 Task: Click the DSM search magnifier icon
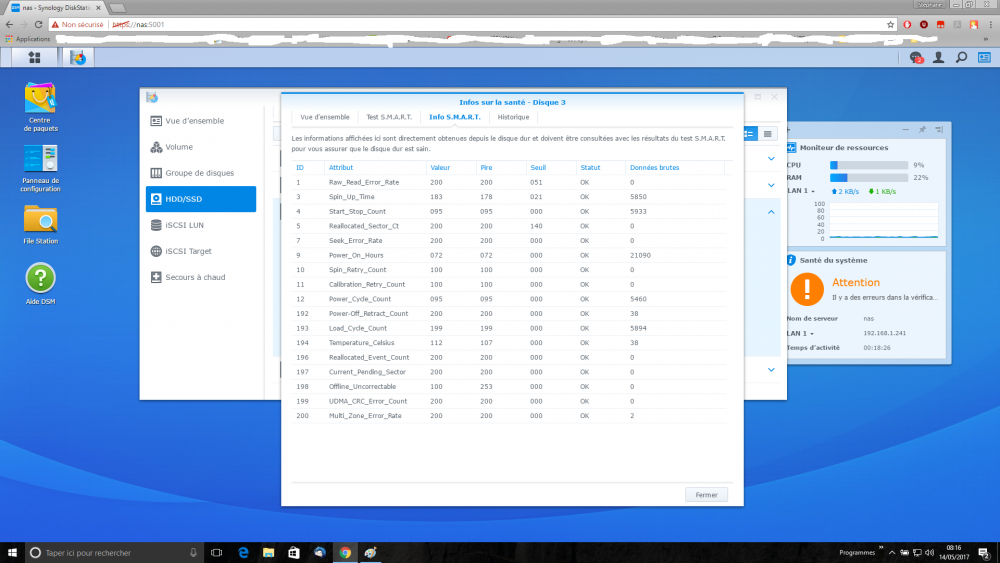click(x=961, y=58)
